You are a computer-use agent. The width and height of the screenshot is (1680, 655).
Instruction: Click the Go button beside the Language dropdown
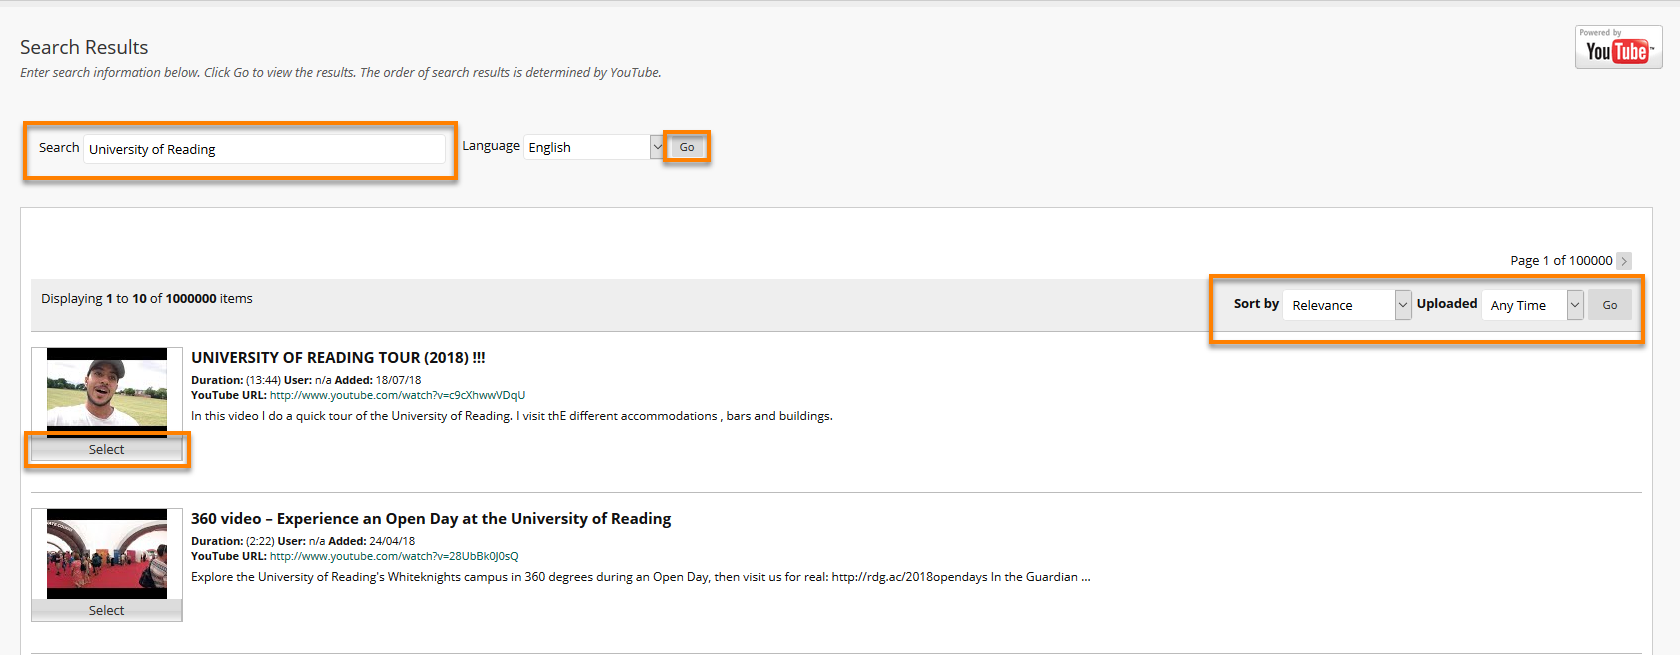coord(687,147)
